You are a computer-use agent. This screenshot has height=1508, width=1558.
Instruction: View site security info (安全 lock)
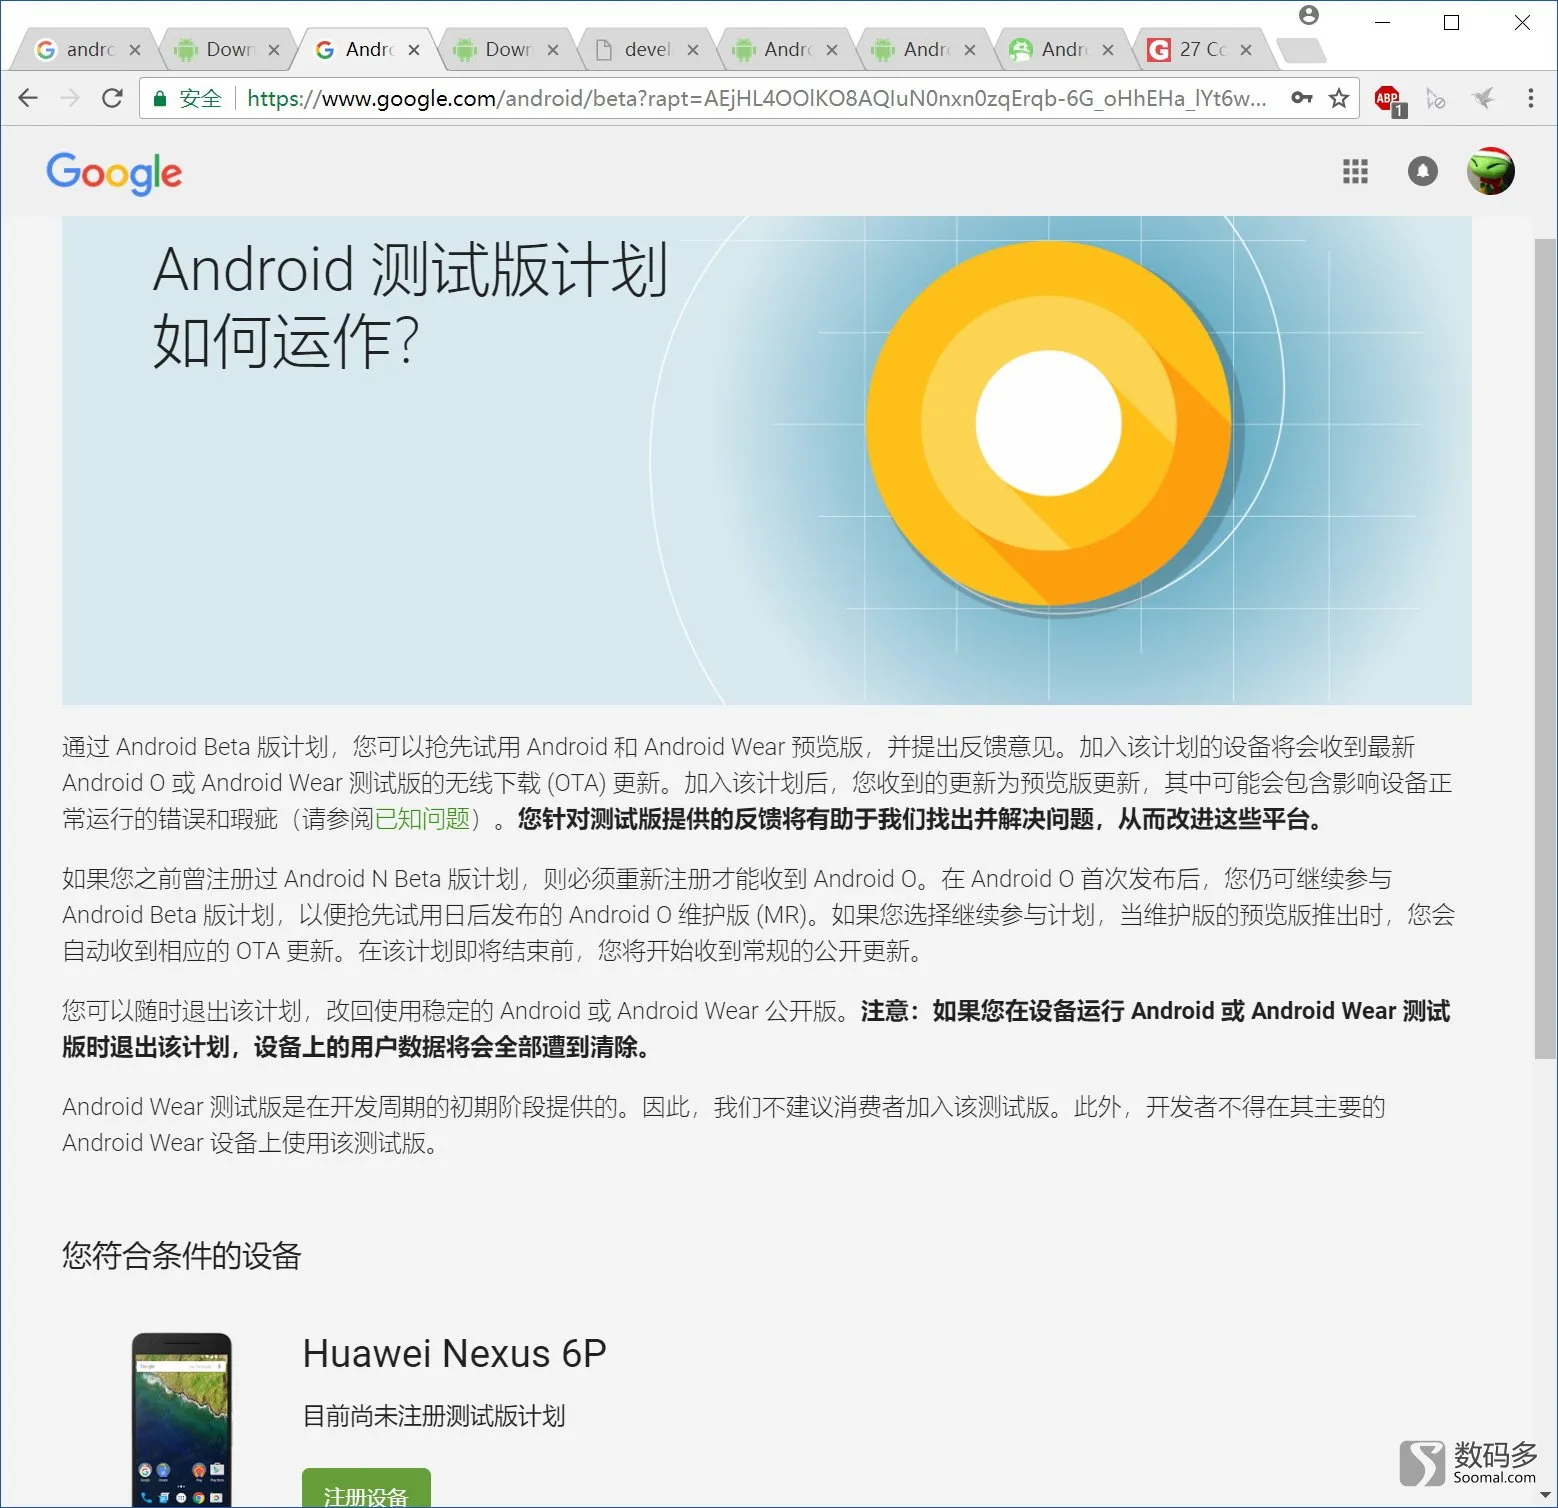pyautogui.click(x=187, y=98)
